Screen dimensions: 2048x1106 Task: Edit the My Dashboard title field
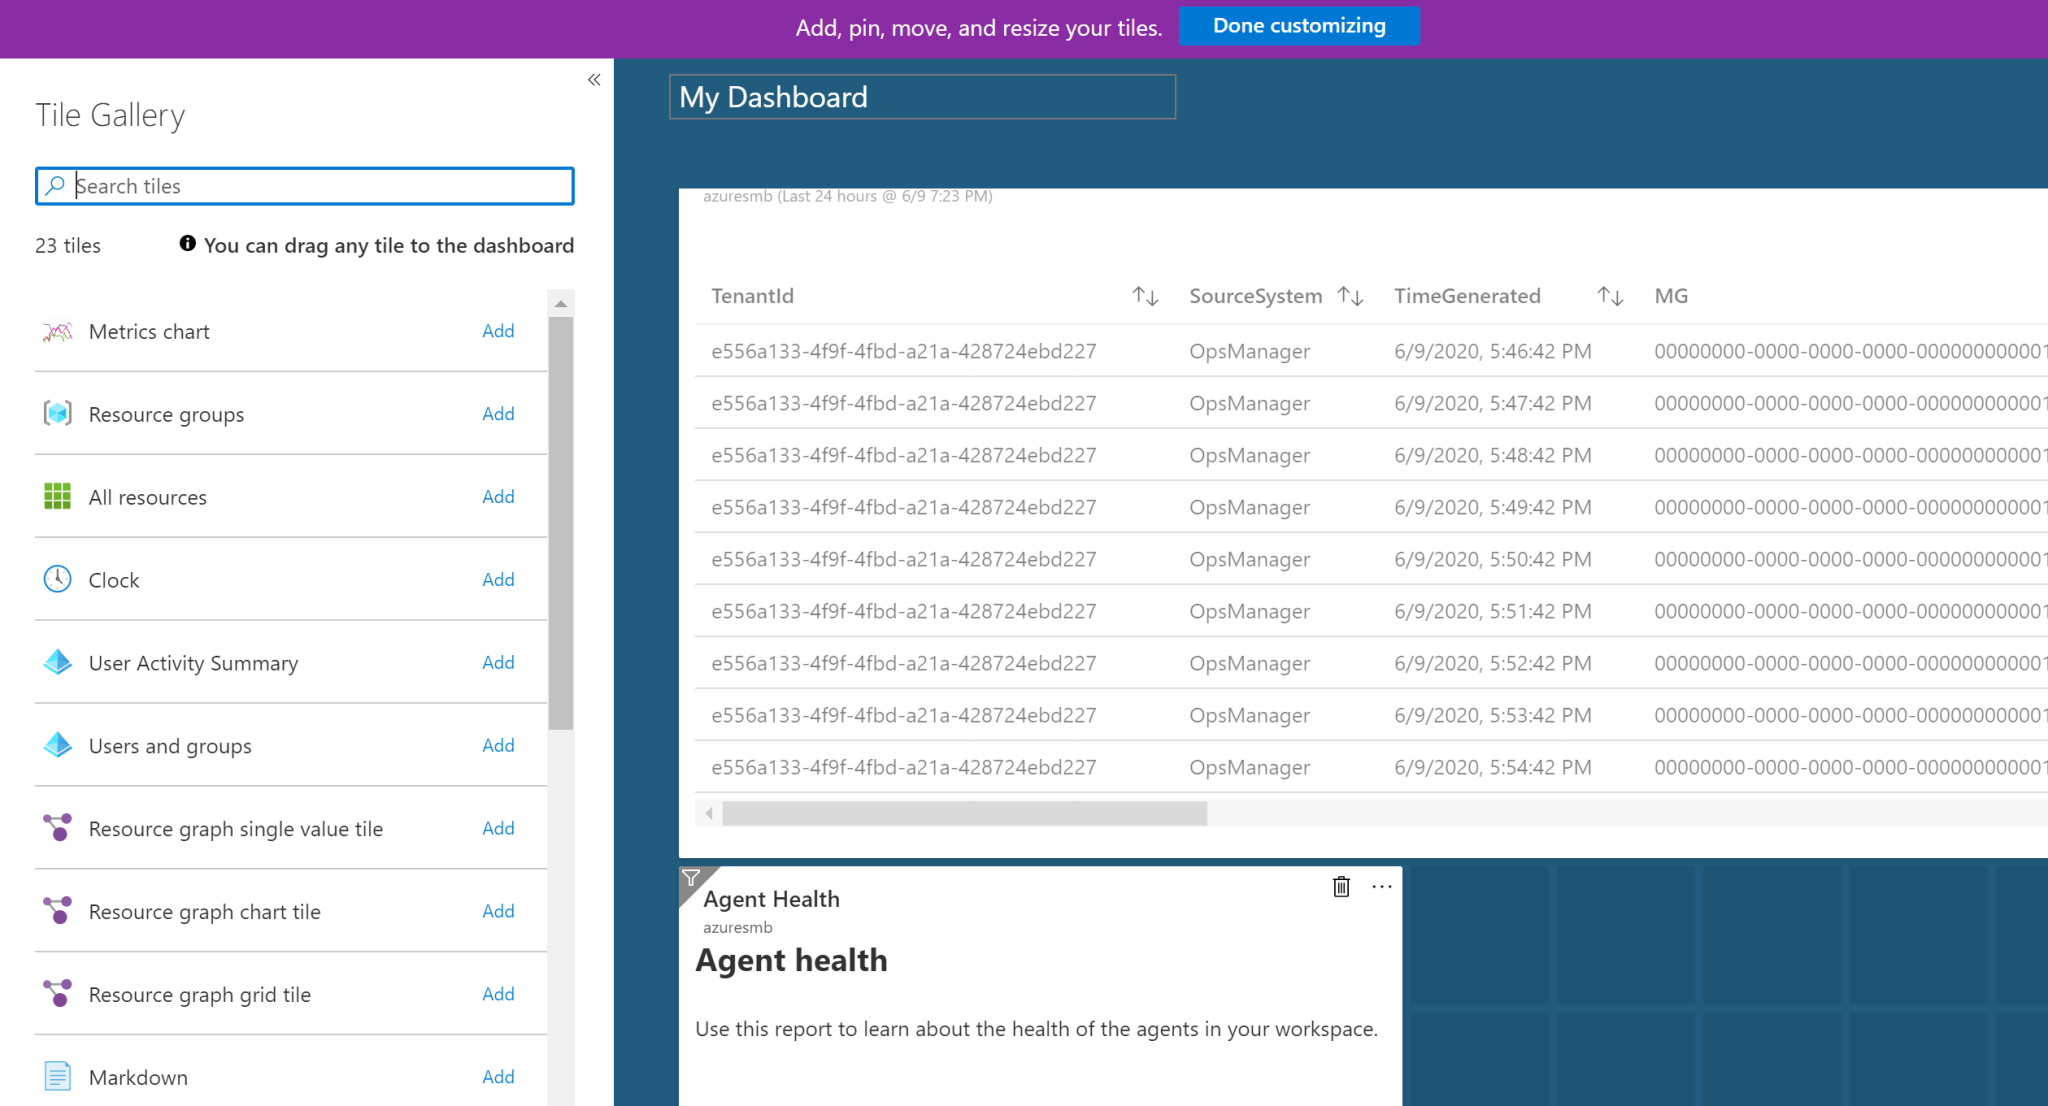(x=920, y=96)
